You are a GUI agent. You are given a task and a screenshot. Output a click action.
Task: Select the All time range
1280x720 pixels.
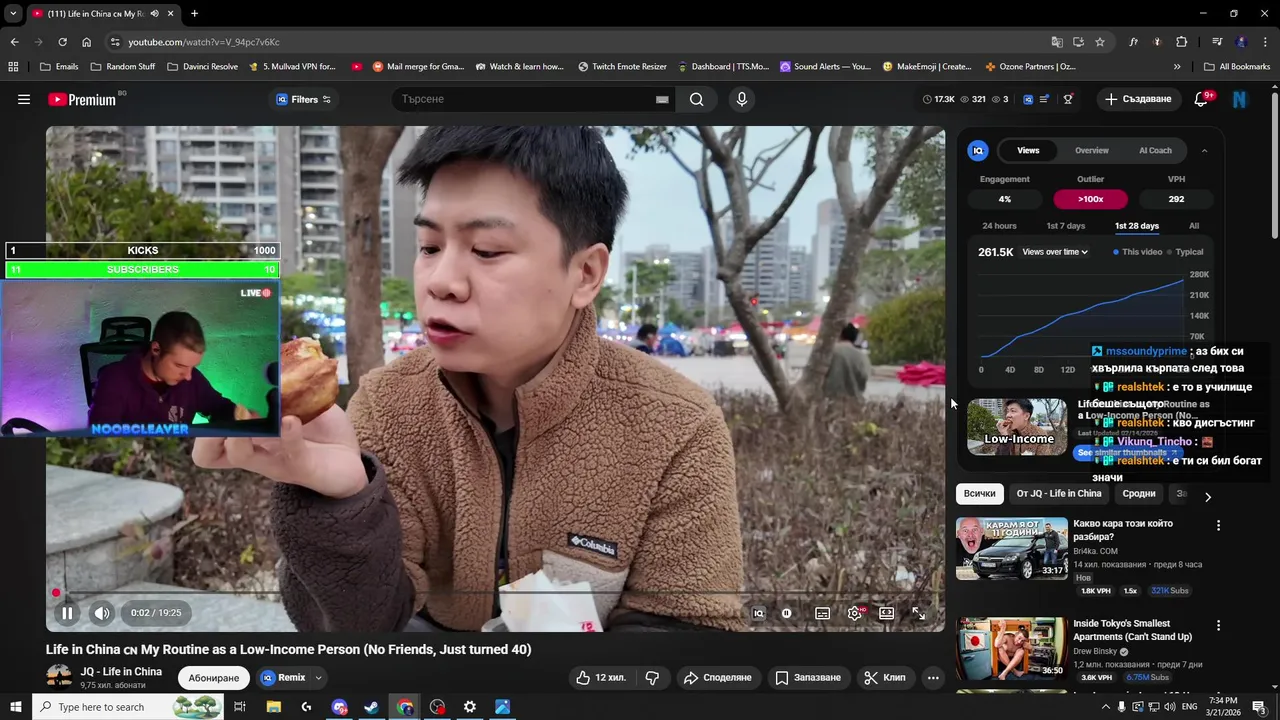coord(1194,226)
